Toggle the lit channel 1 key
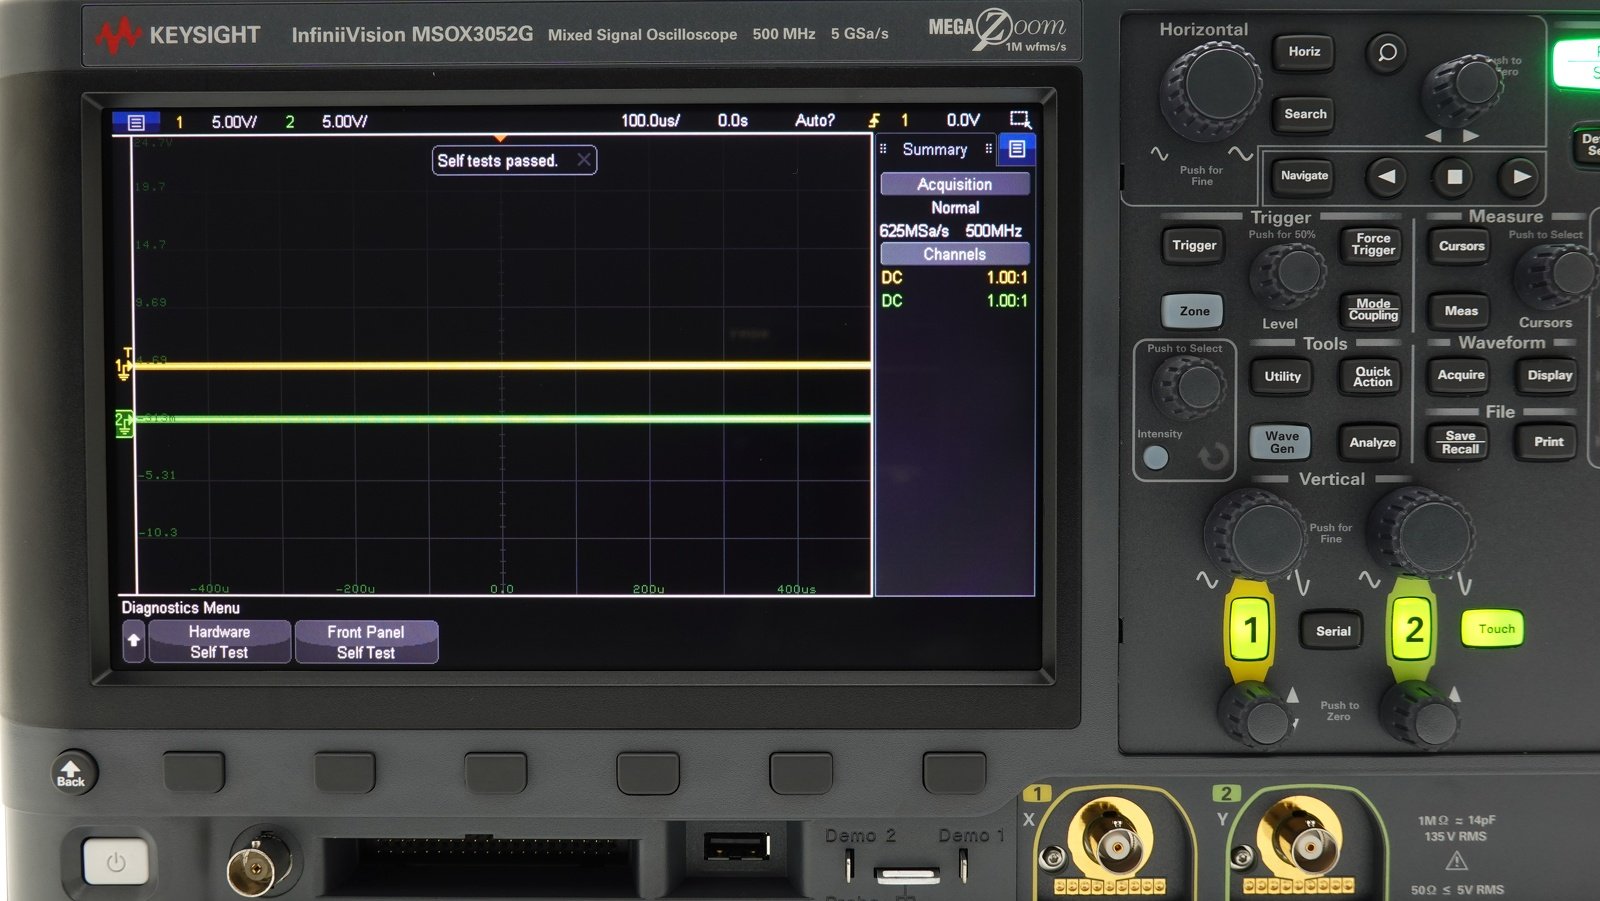Image resolution: width=1600 pixels, height=901 pixels. click(1250, 630)
